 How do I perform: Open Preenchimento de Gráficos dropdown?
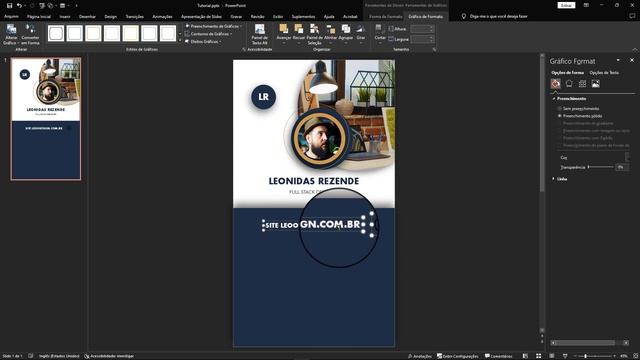coord(213,26)
